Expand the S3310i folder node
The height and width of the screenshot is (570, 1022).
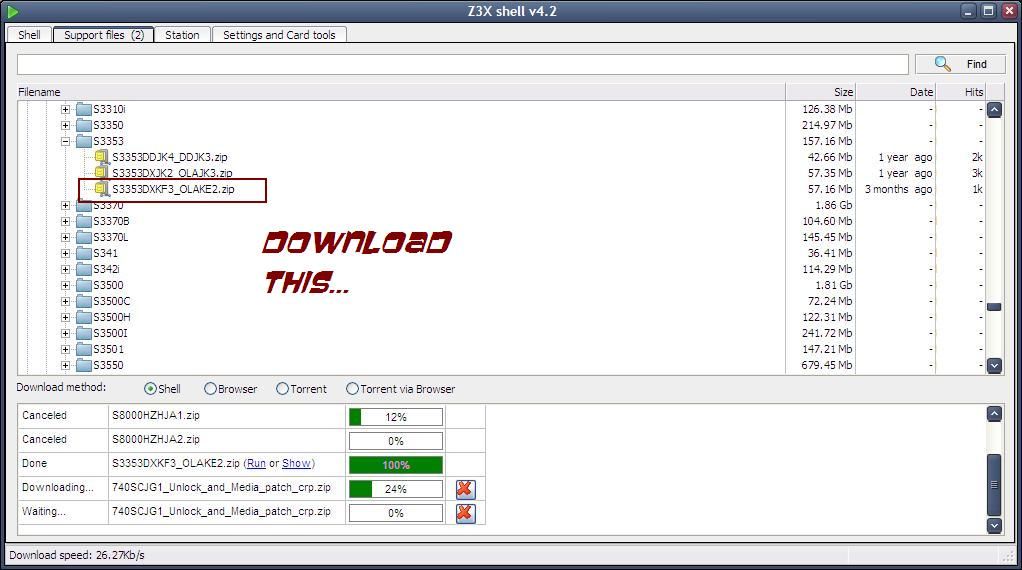coord(66,109)
